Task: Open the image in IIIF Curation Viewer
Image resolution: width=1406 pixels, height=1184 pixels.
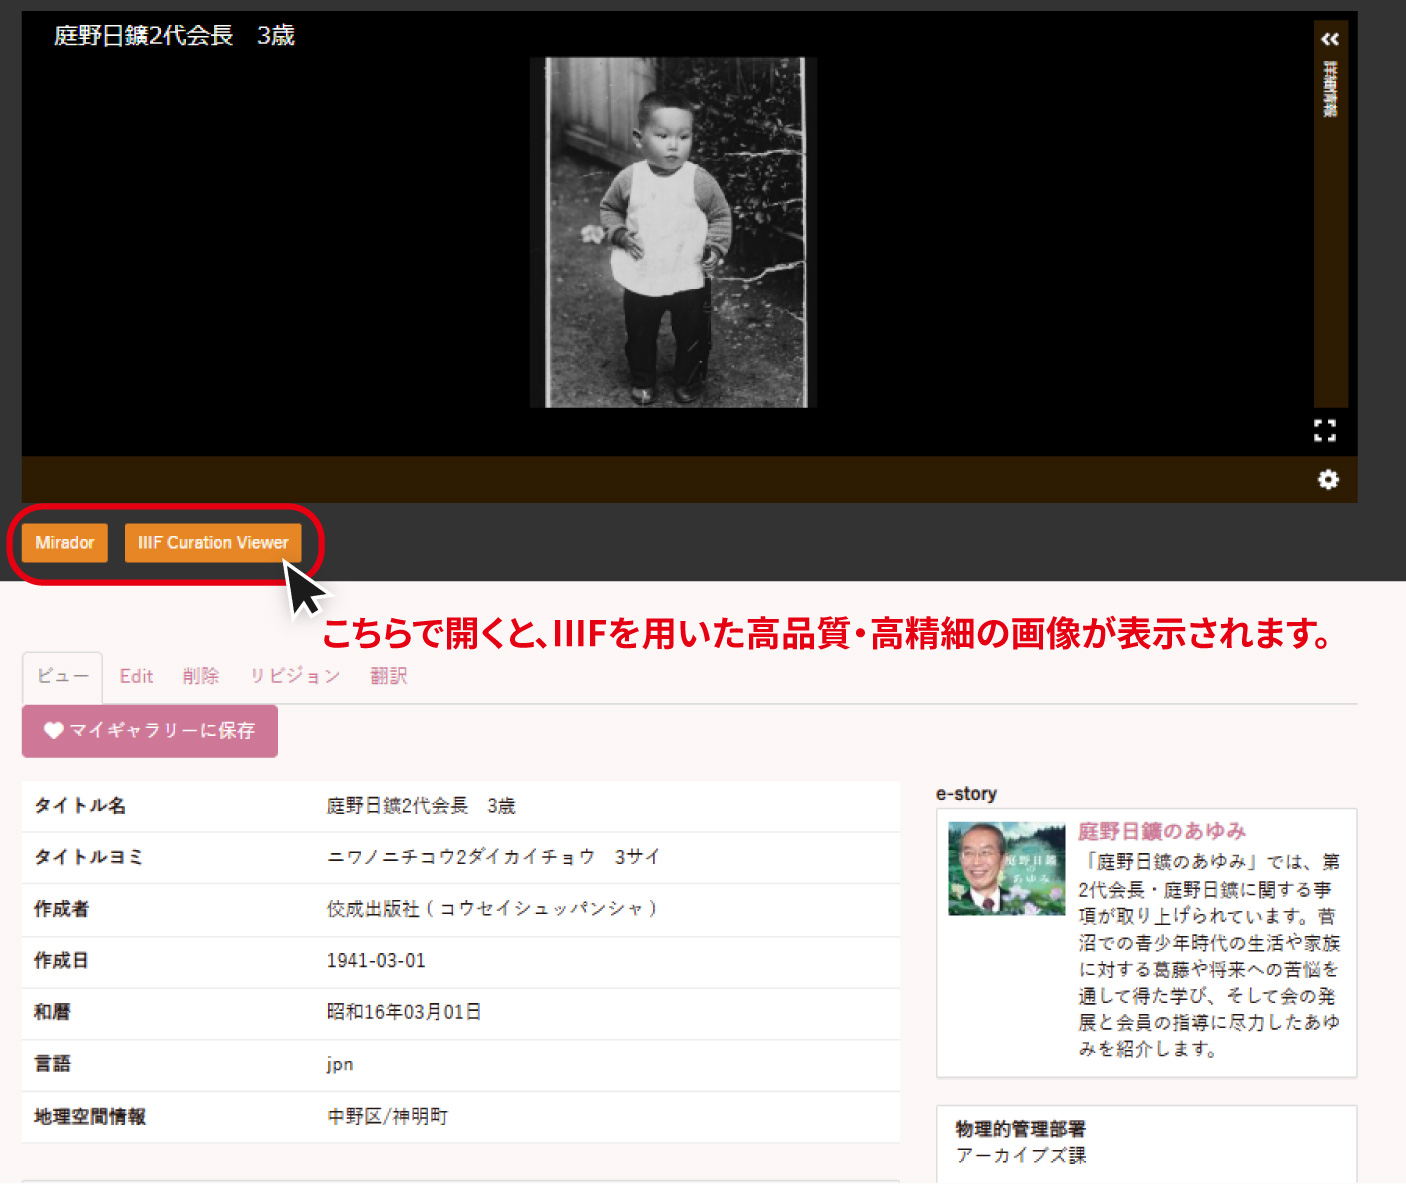Action: pos(213,543)
